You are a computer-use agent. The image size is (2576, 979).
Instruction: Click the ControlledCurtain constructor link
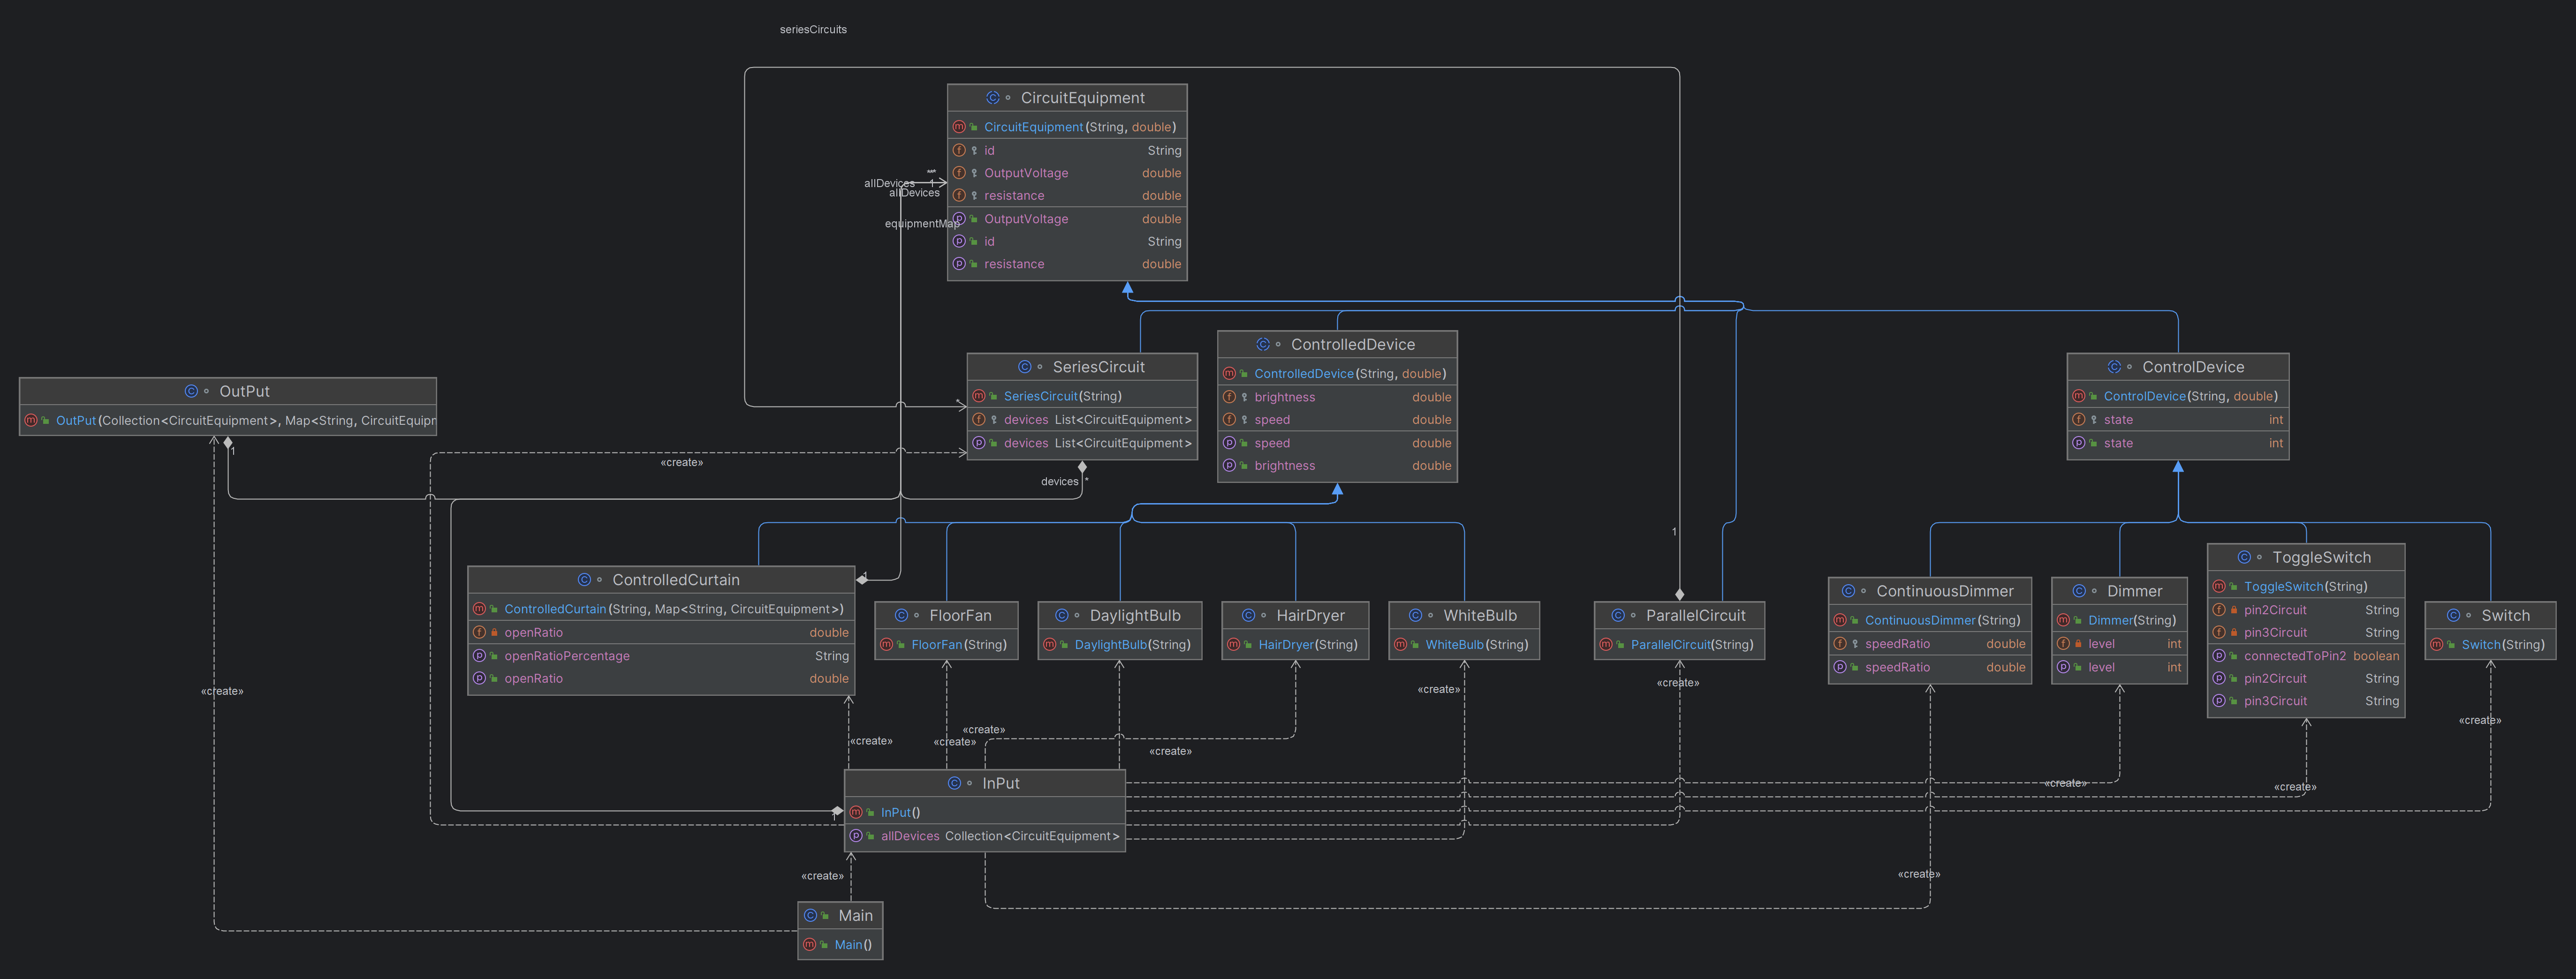click(x=555, y=609)
